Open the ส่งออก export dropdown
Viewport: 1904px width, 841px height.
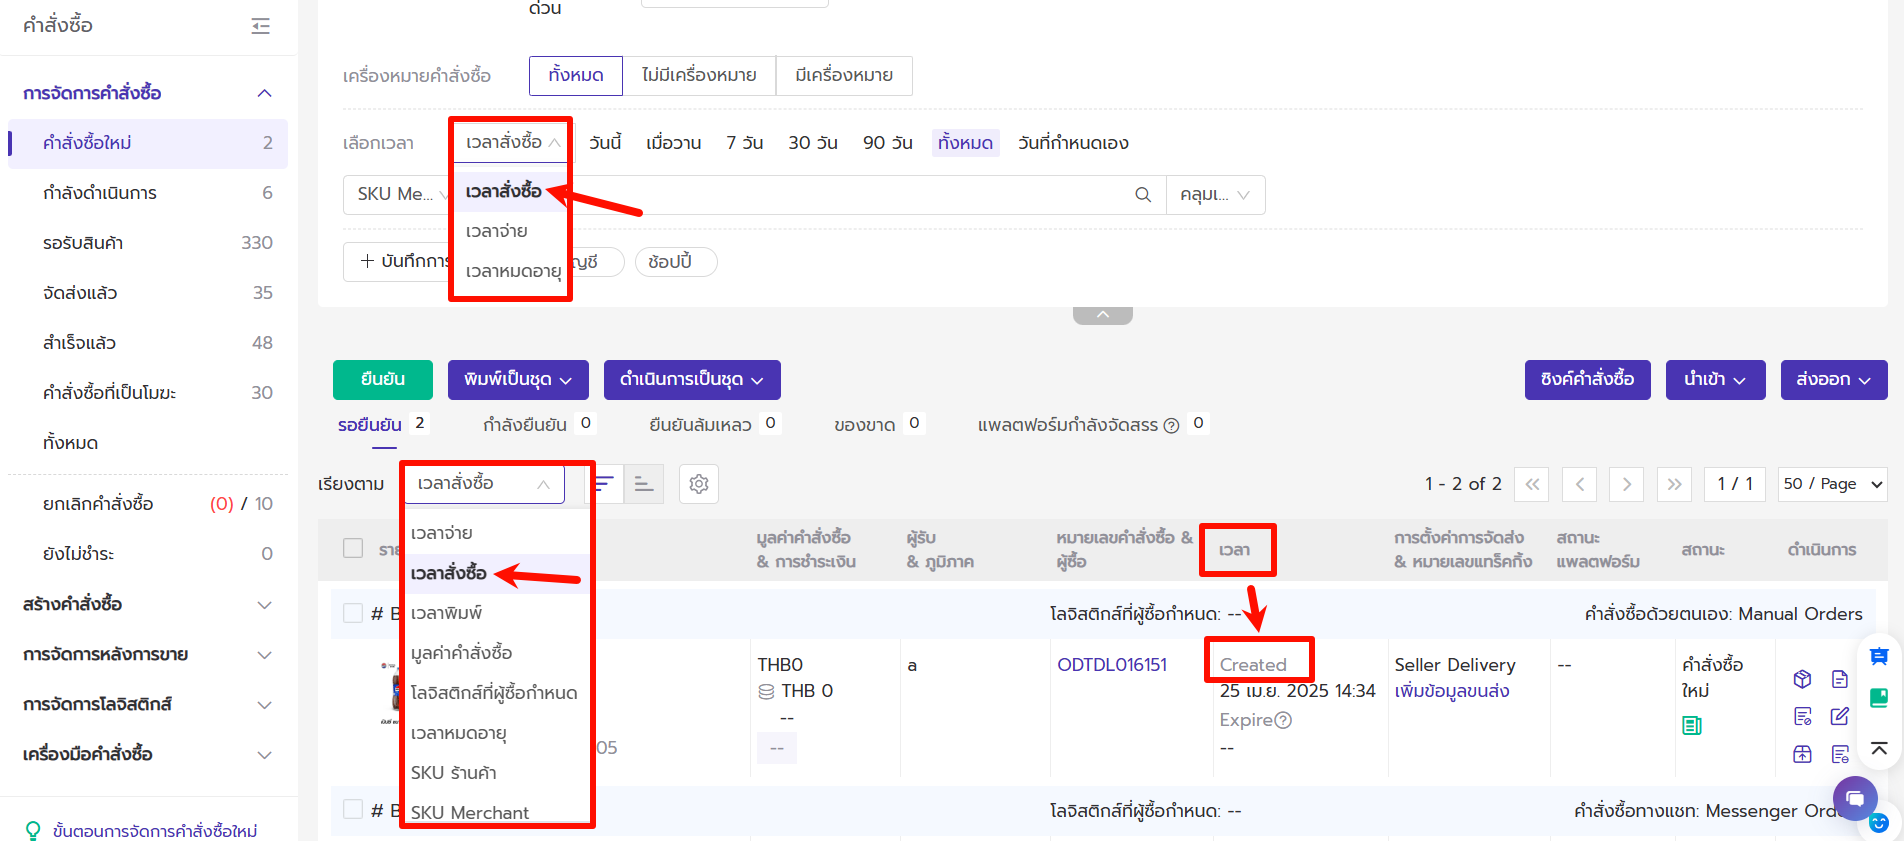tap(1834, 380)
